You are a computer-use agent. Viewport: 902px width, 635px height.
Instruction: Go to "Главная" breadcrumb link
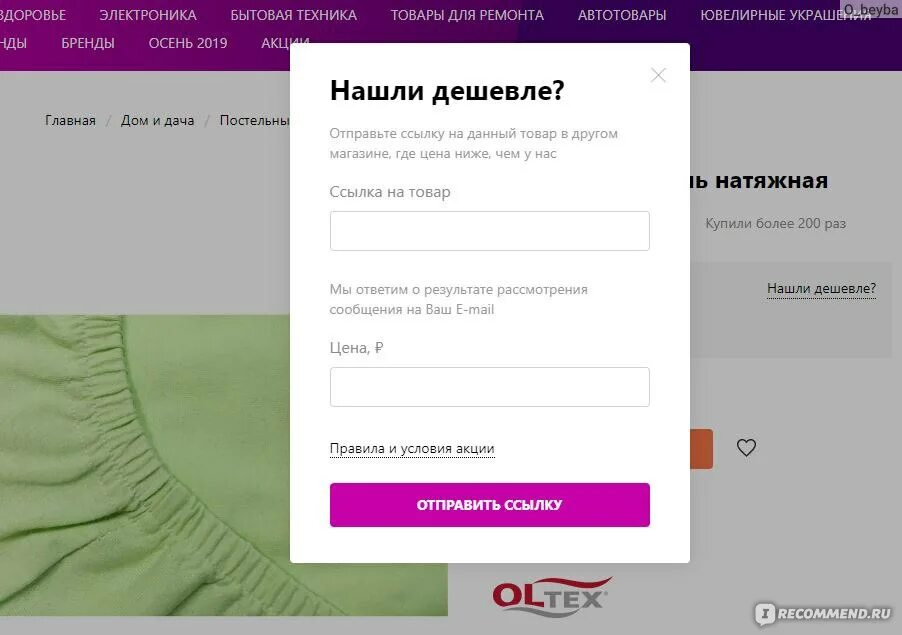pos(70,121)
